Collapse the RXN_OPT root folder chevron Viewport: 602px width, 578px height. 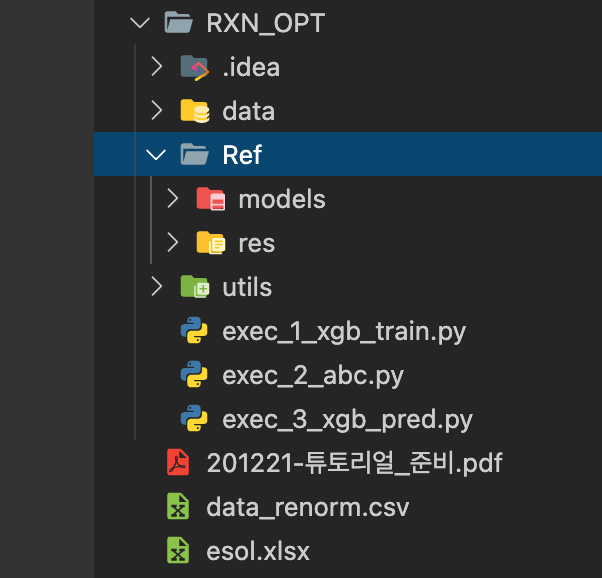click(x=140, y=23)
